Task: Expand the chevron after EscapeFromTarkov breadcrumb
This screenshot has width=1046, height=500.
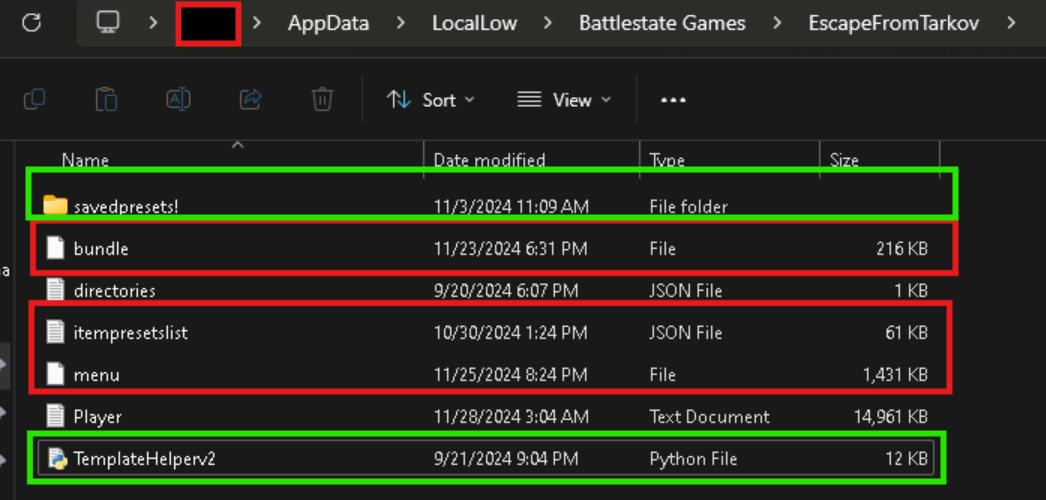Action: [x=1012, y=23]
